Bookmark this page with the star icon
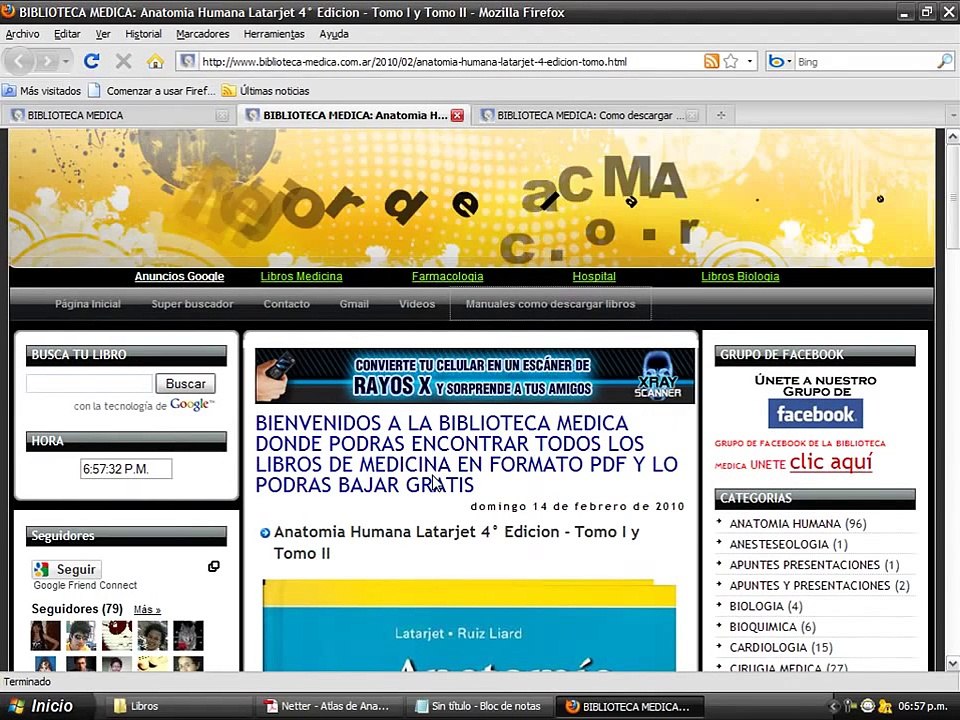Screen dimensions: 960x720 point(730,61)
